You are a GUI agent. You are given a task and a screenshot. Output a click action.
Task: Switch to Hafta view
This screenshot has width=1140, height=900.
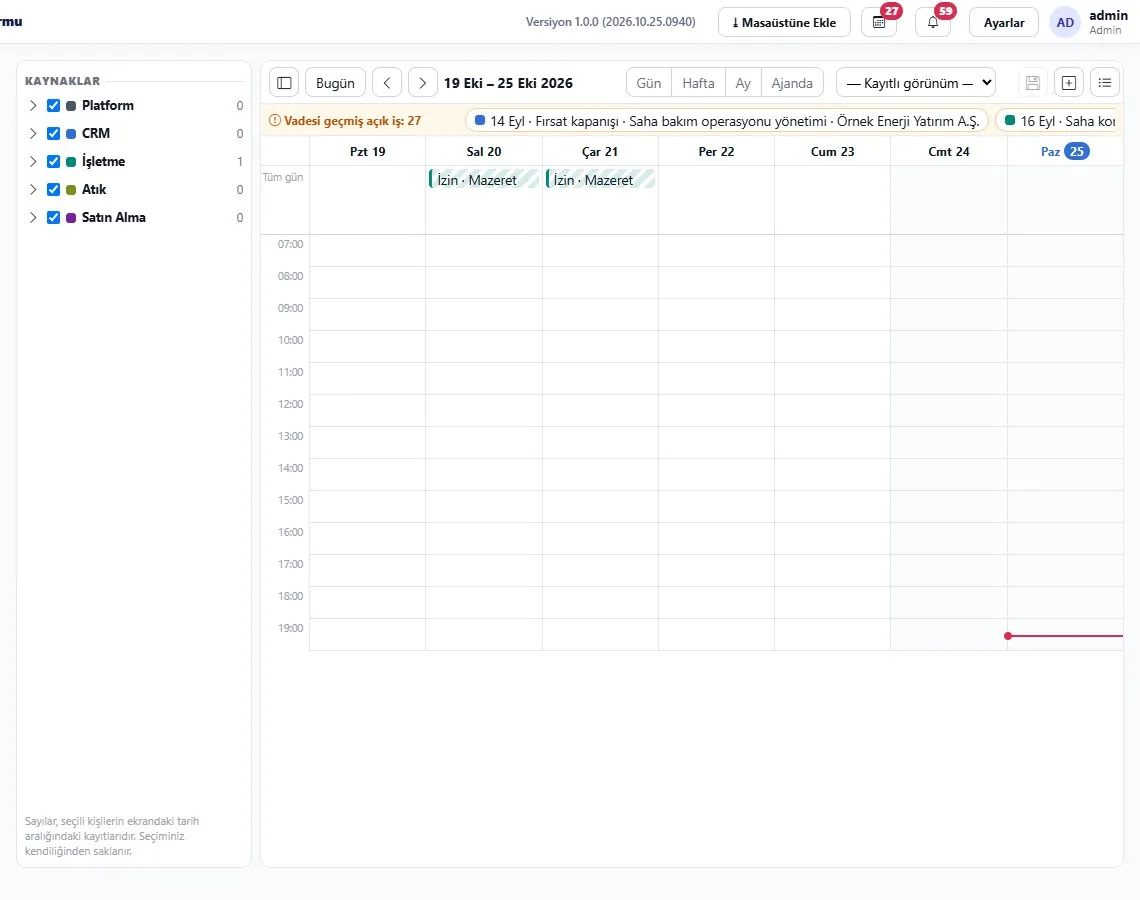coord(698,83)
